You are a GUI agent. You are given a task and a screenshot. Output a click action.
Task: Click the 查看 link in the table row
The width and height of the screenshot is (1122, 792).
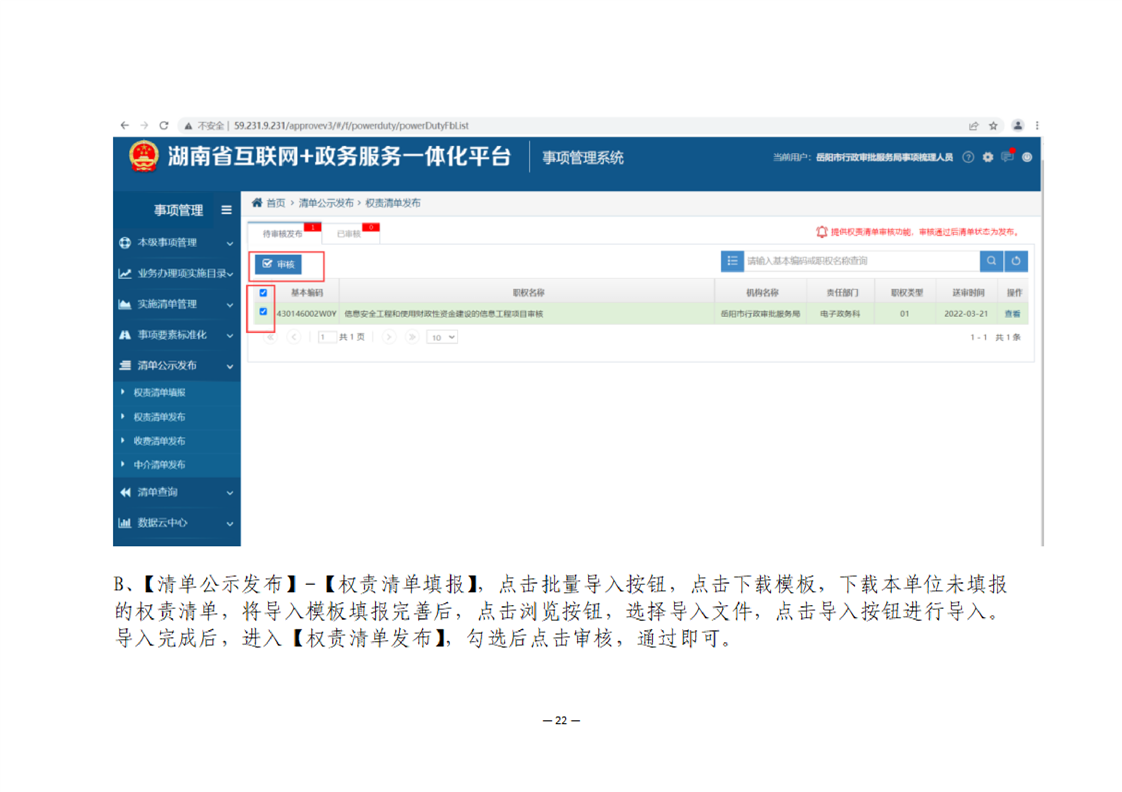(1013, 314)
